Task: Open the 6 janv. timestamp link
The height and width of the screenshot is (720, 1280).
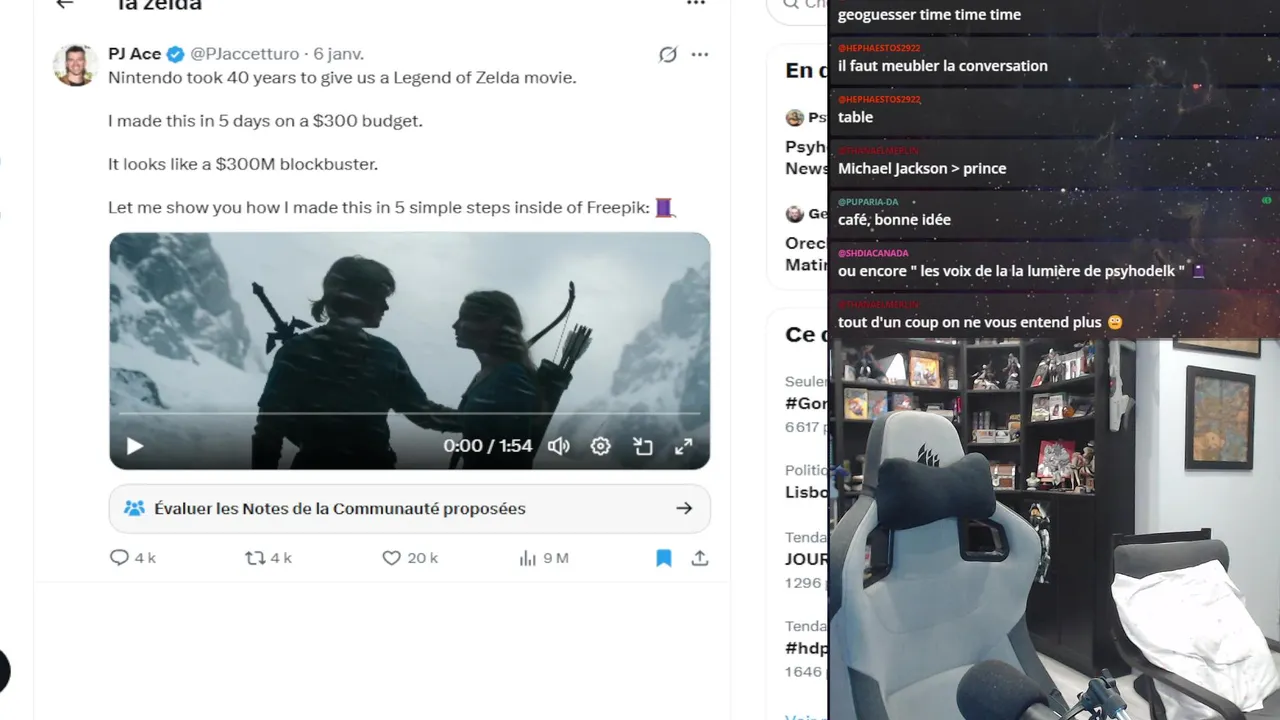Action: point(339,54)
